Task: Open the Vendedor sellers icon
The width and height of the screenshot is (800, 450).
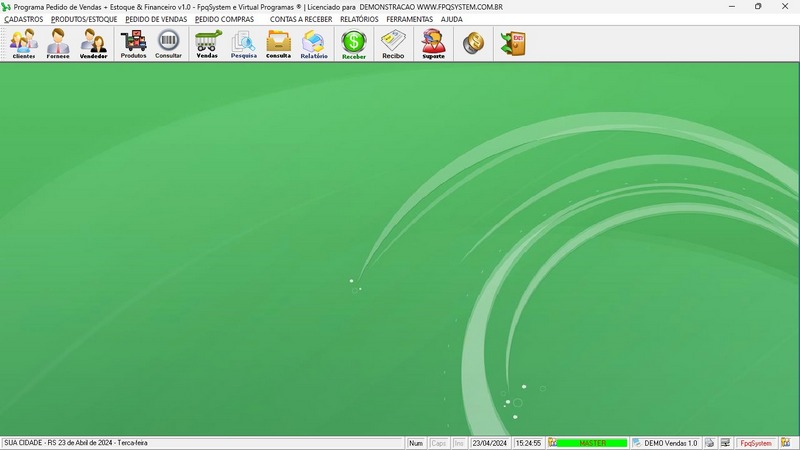Action: click(93, 44)
